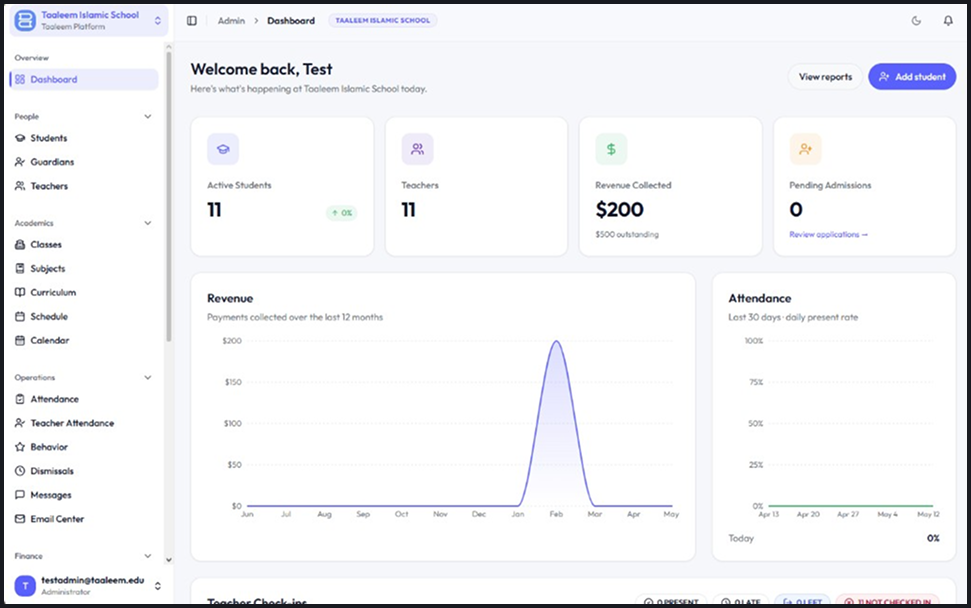The image size is (971, 608).
Task: Follow the Review applications link
Action: coord(829,235)
